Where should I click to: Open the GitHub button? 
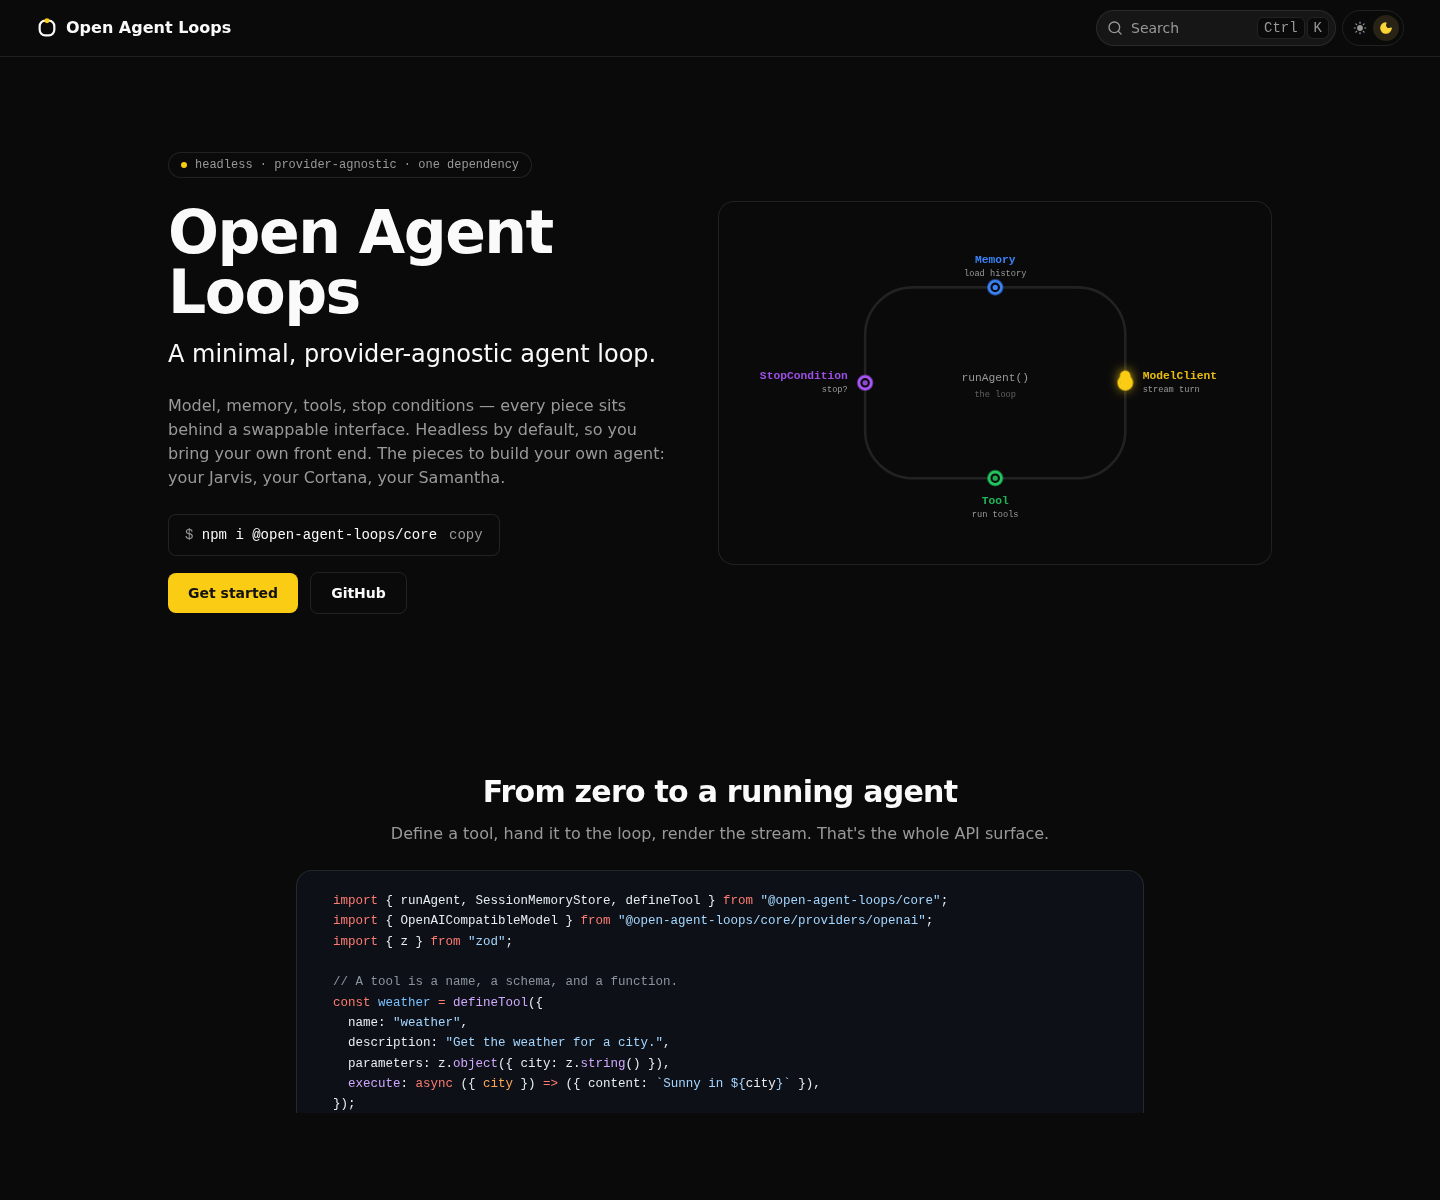click(x=358, y=593)
